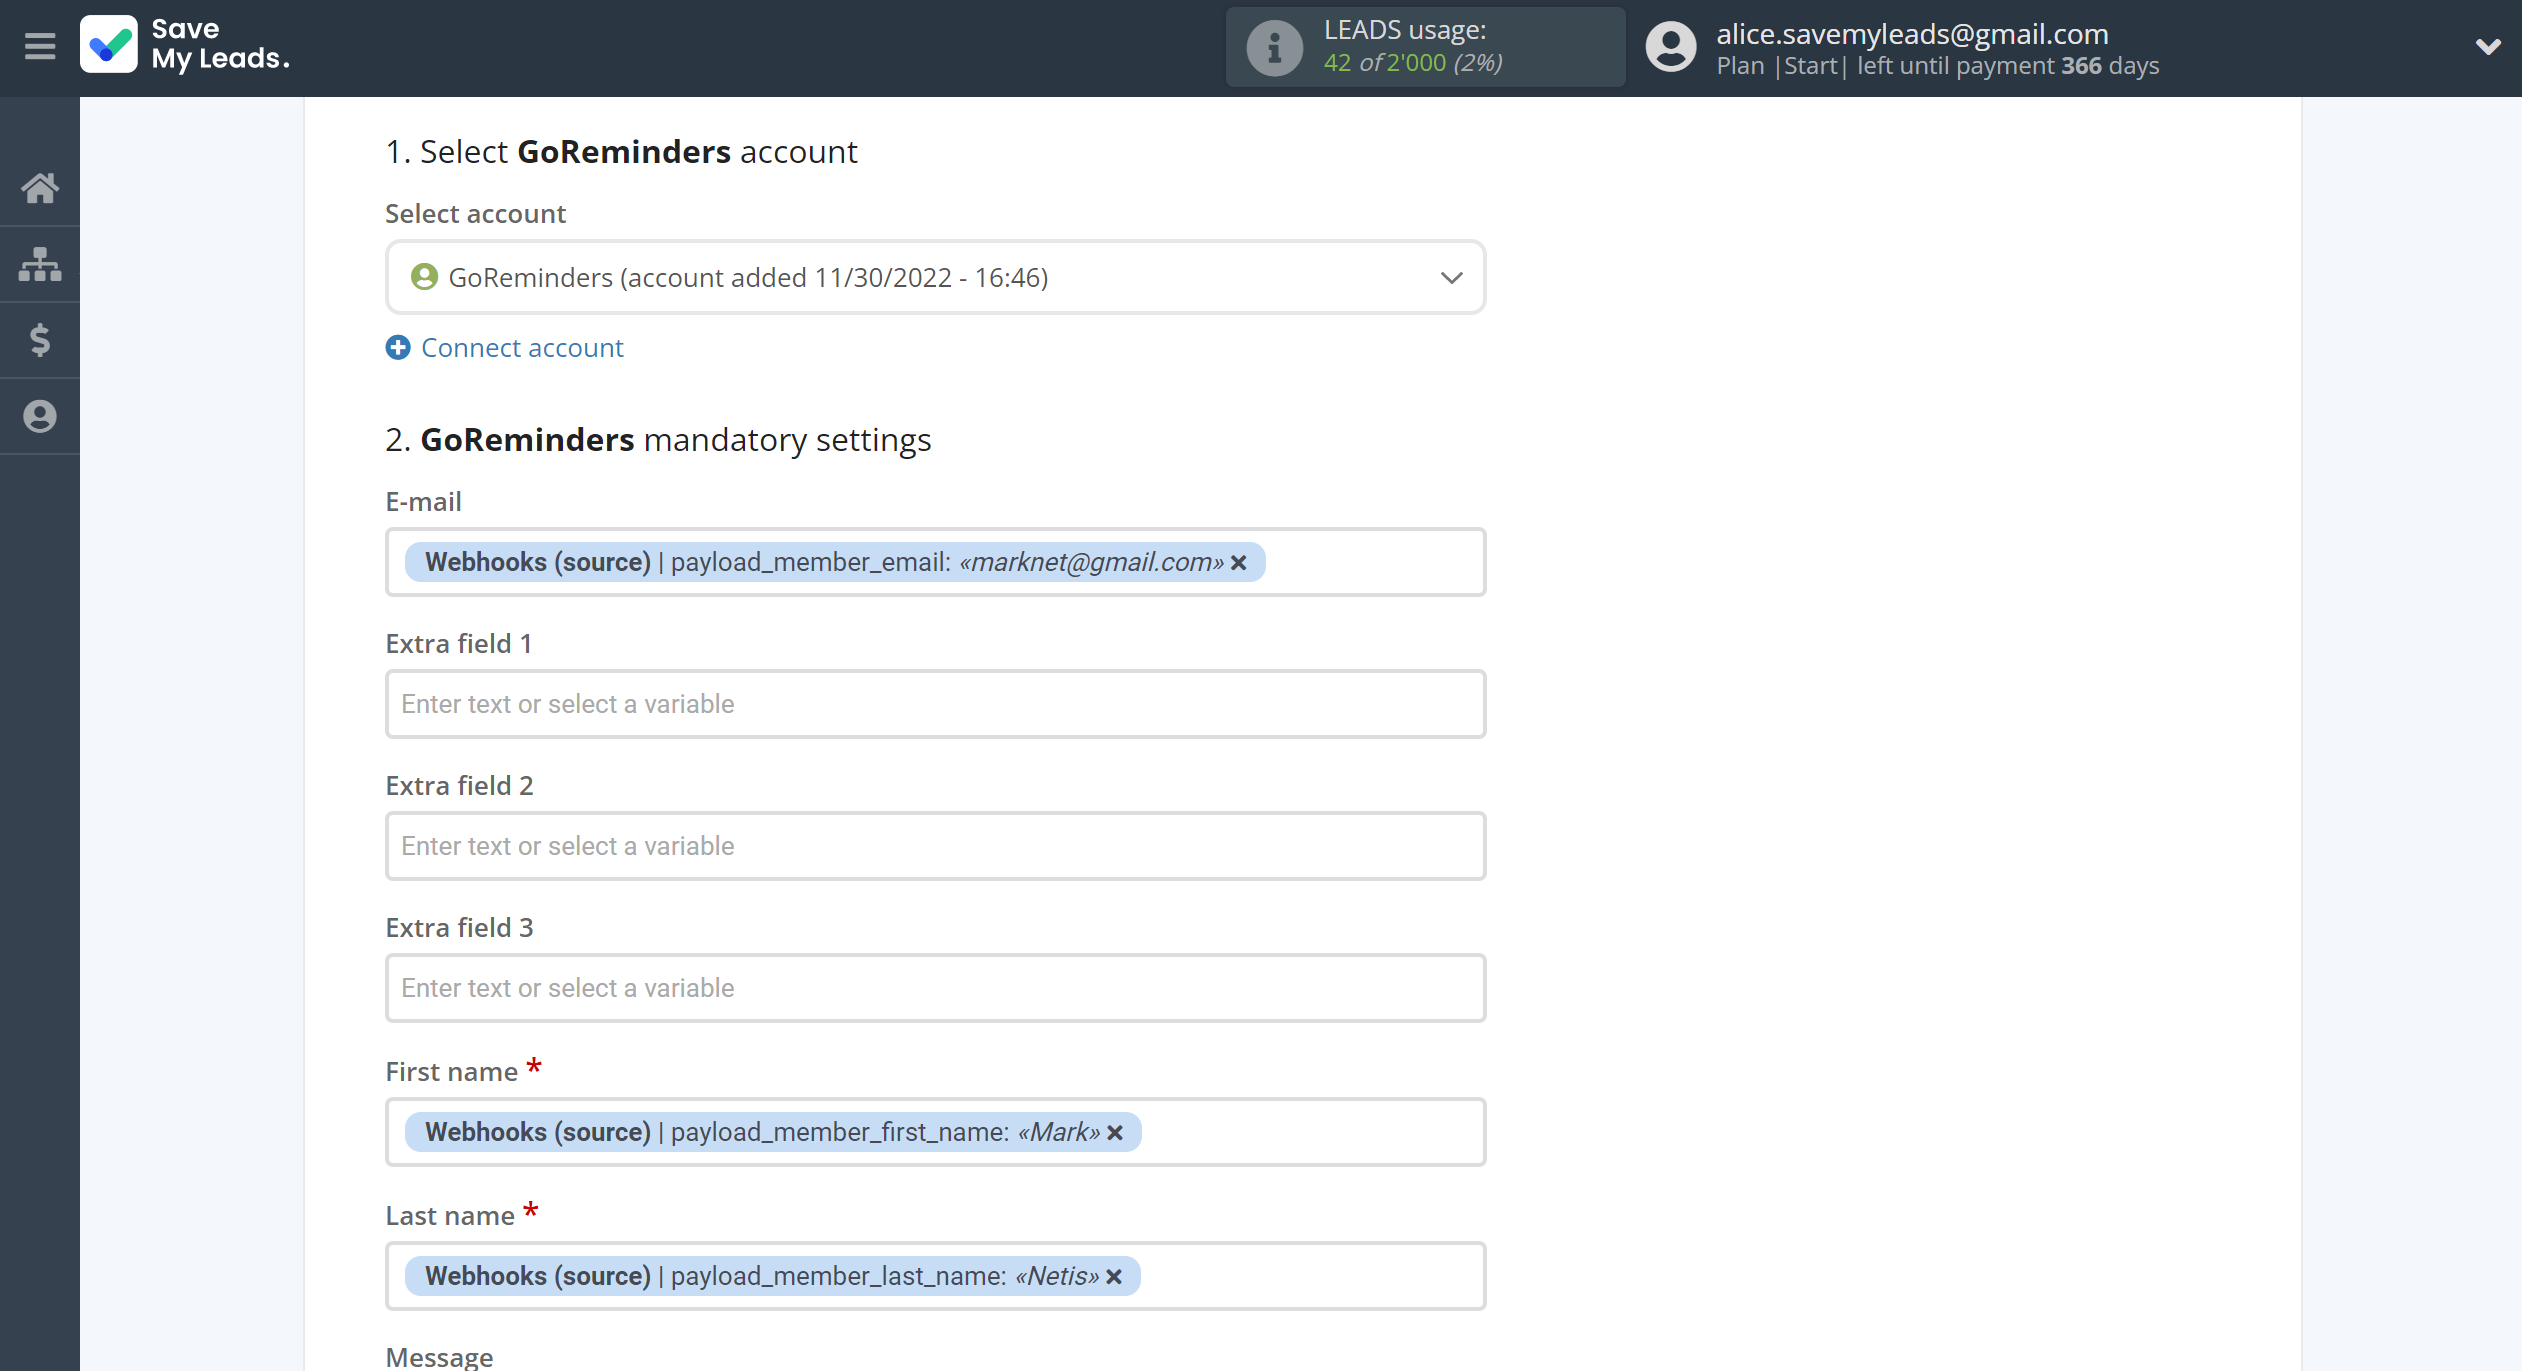
Task: Remove the payload_member_email variable tag
Action: point(1239,562)
